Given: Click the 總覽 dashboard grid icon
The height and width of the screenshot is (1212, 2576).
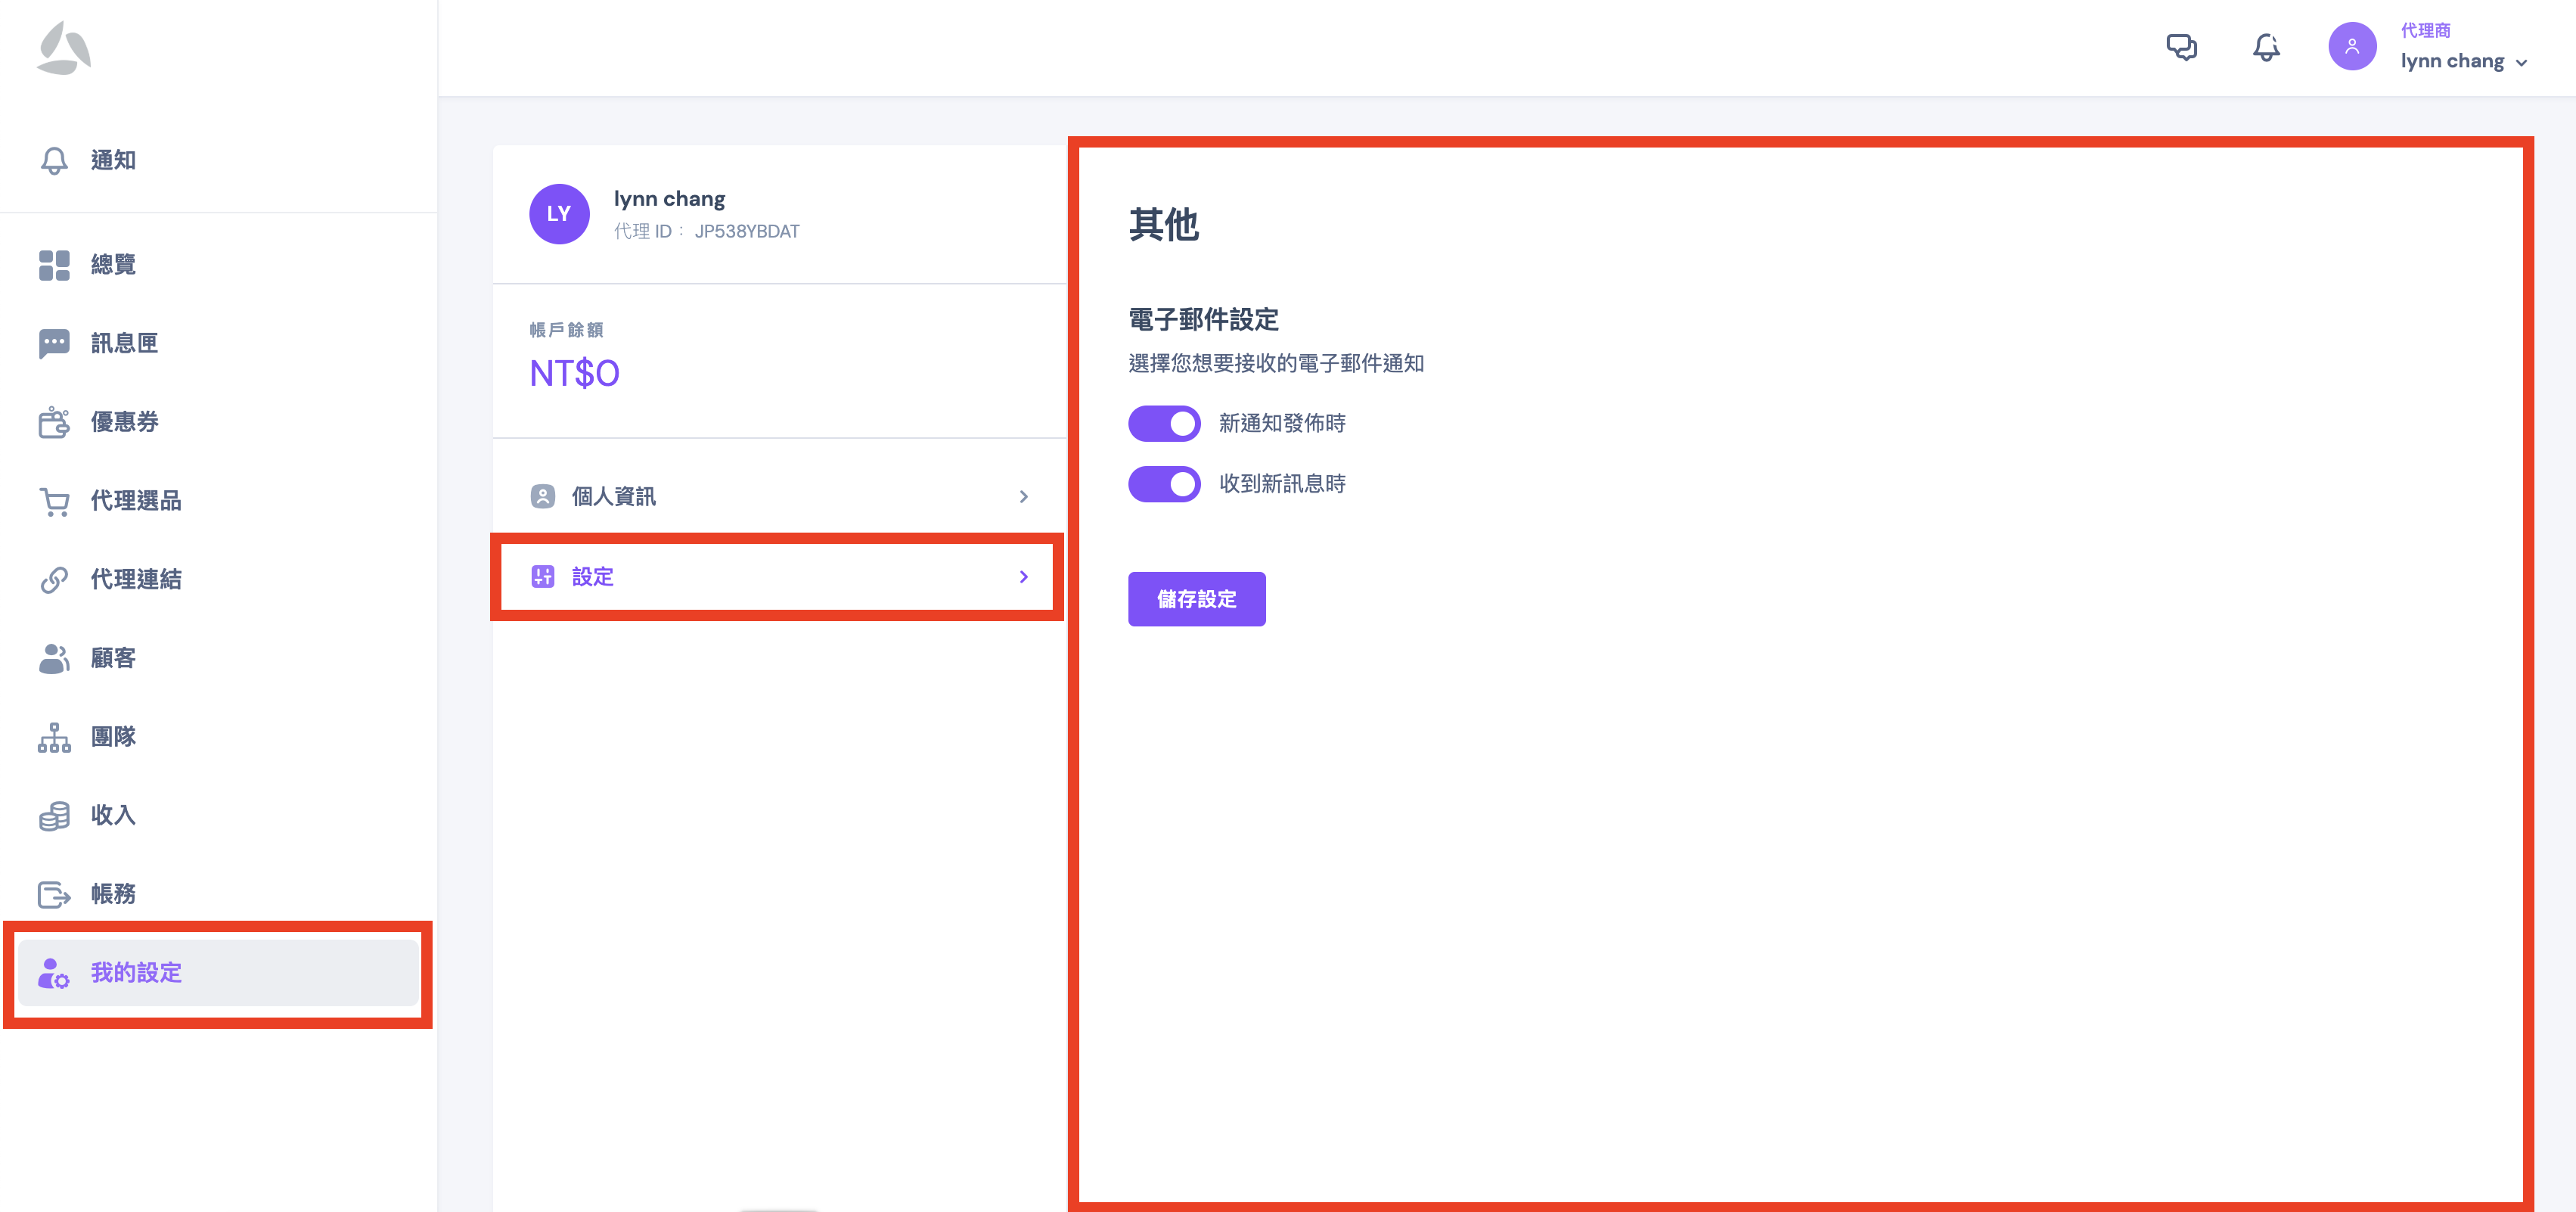Looking at the screenshot, I should pos(54,265).
